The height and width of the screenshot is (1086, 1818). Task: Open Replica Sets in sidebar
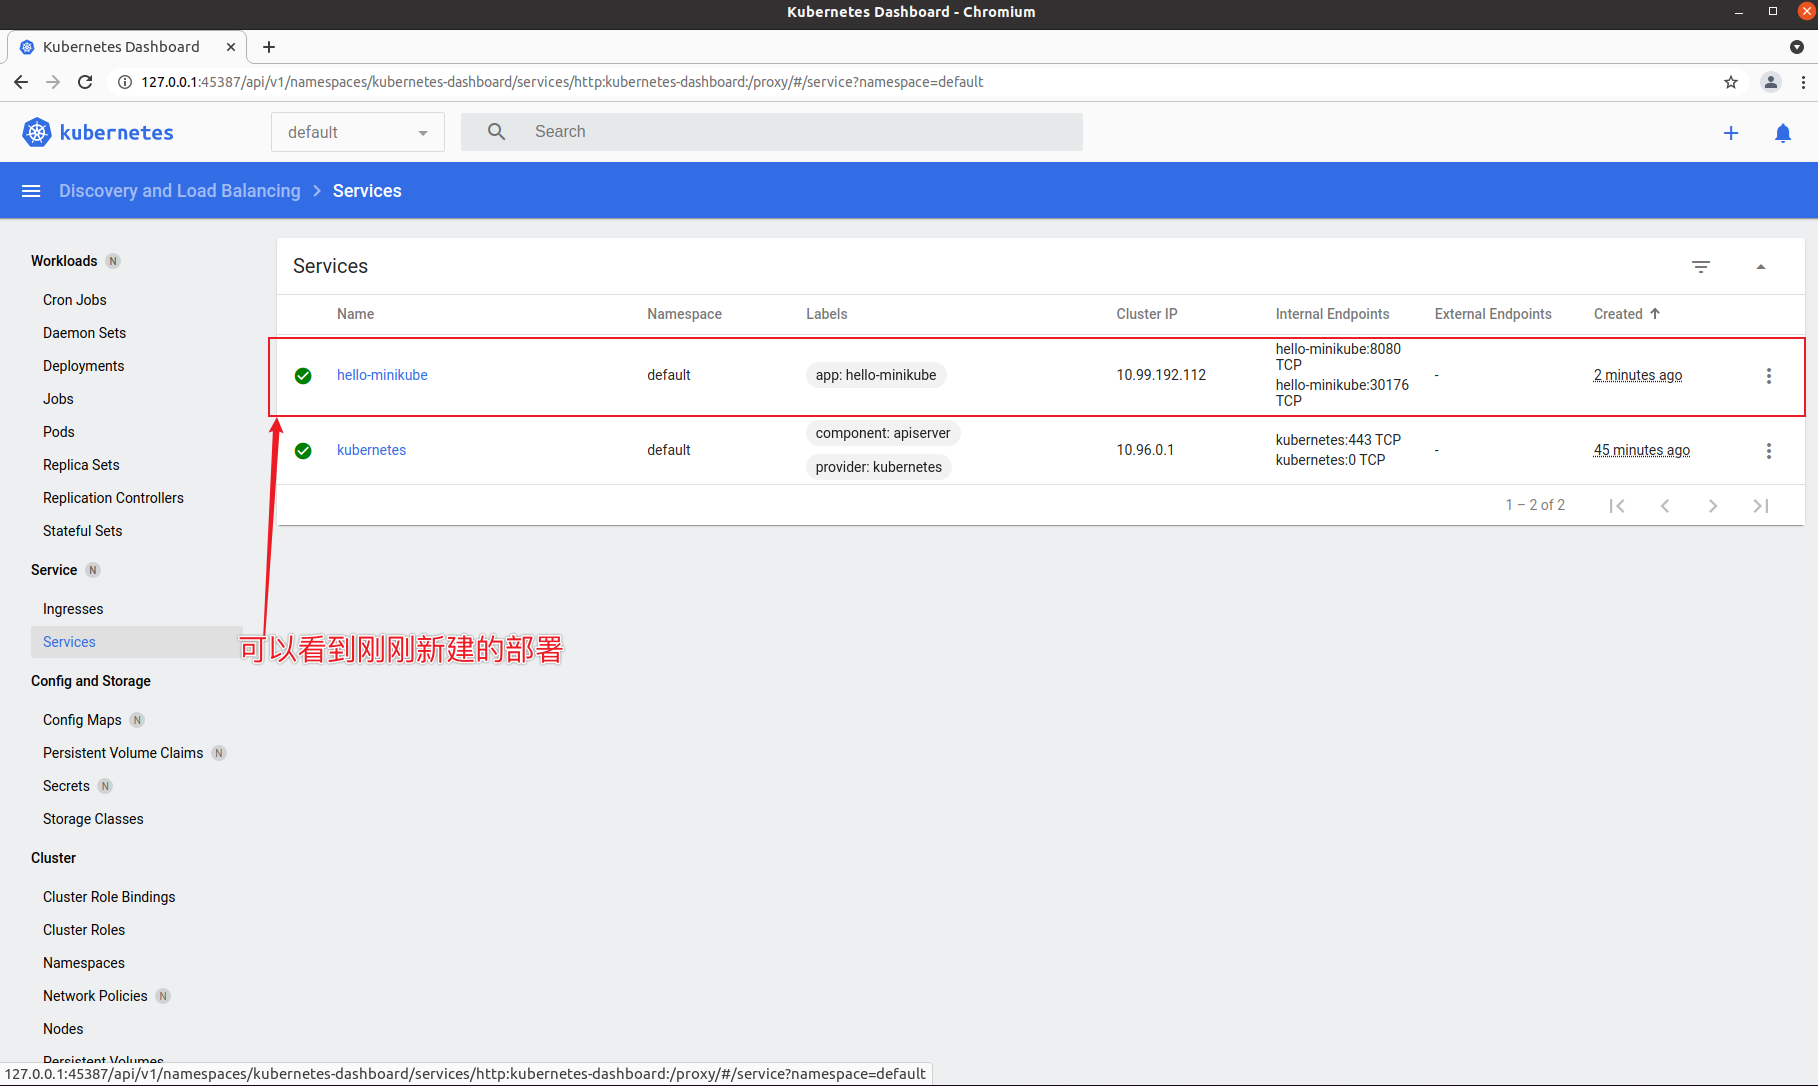pyautogui.click(x=81, y=465)
